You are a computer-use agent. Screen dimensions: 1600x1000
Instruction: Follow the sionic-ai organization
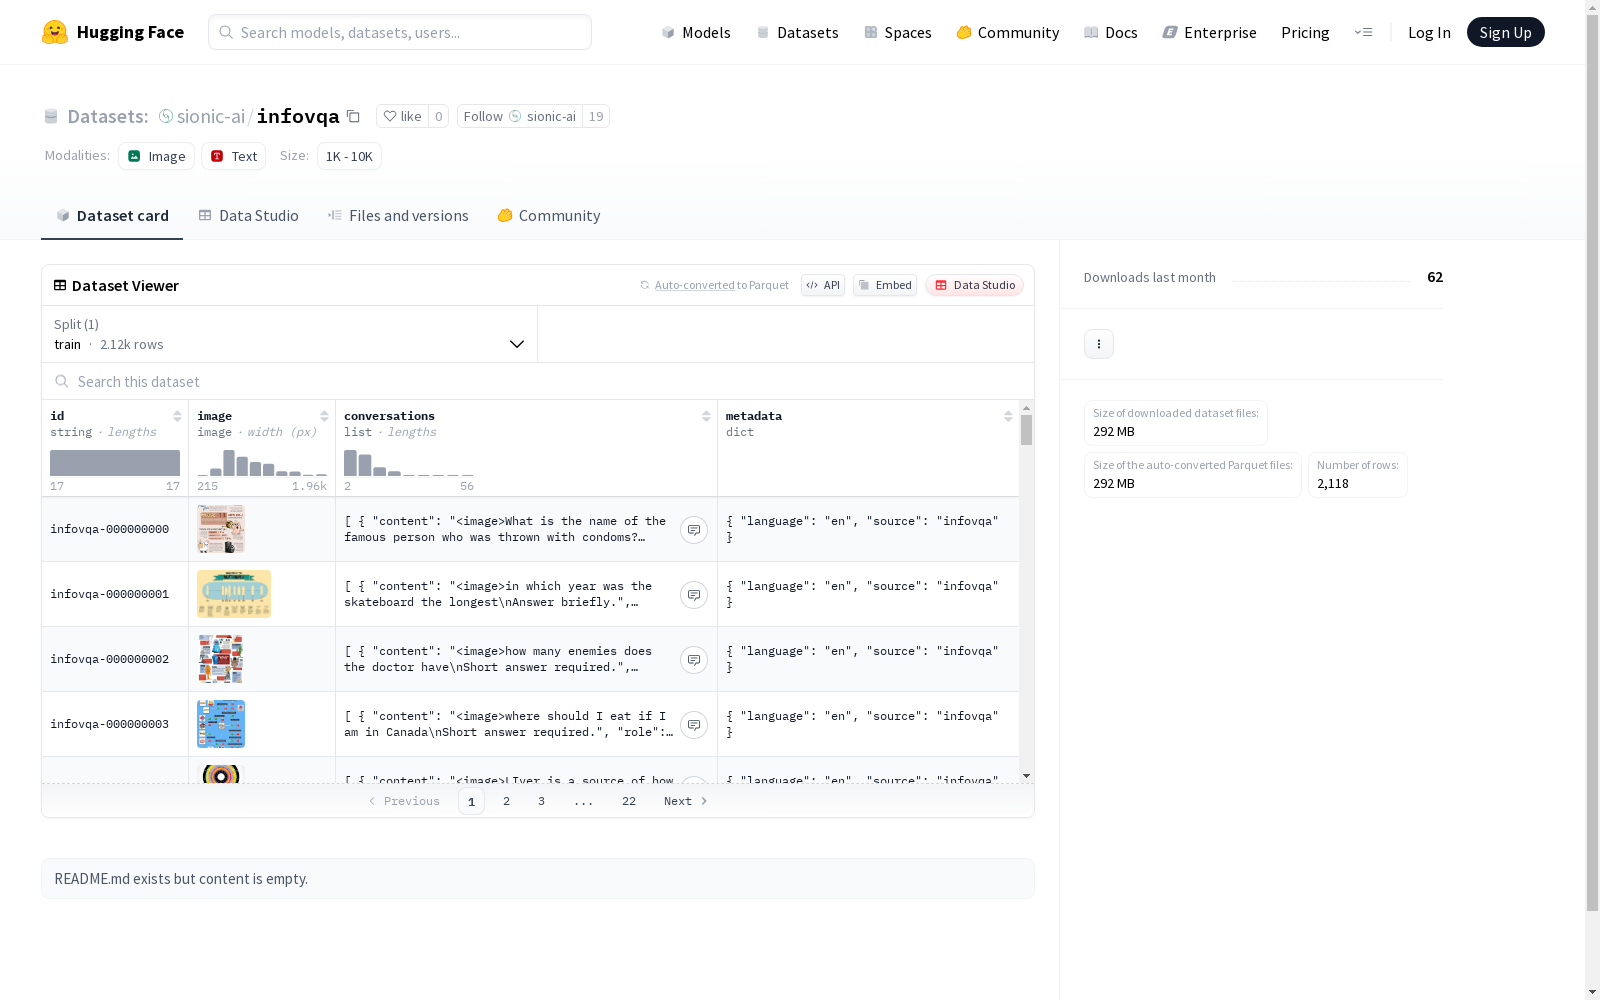coord(520,116)
